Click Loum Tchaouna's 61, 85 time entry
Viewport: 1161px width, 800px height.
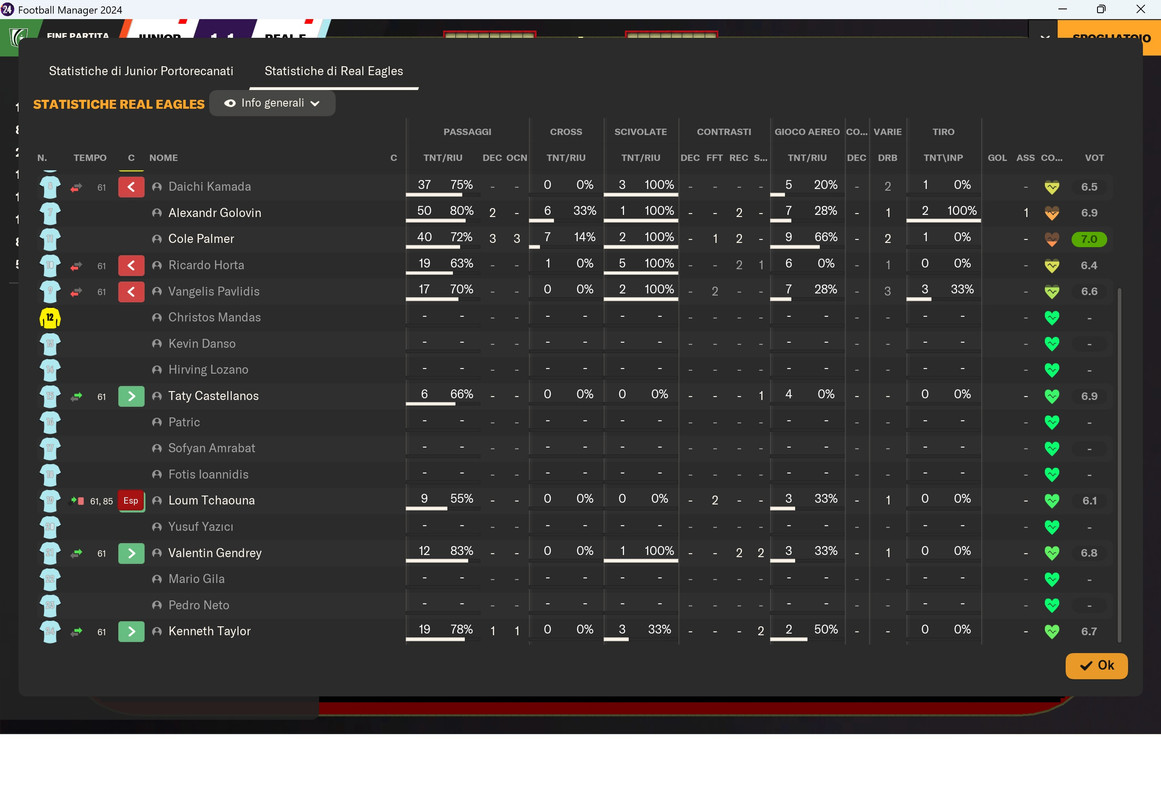(101, 501)
